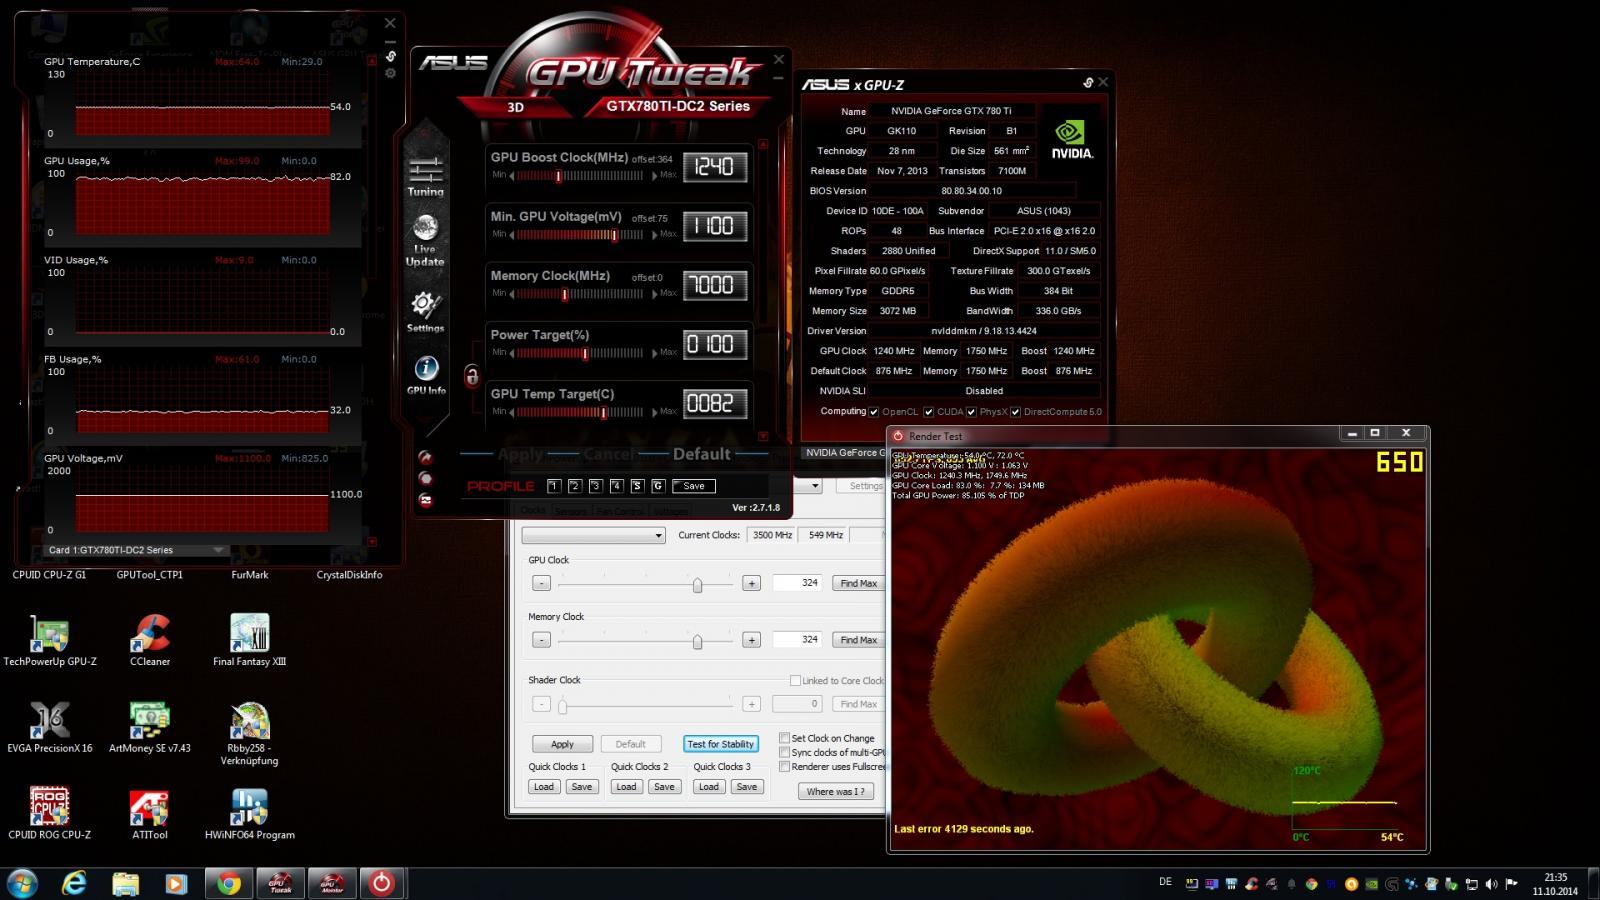Toggle the CUDA checkbox in GPU-Z
The height and width of the screenshot is (900, 1600).
[x=929, y=412]
